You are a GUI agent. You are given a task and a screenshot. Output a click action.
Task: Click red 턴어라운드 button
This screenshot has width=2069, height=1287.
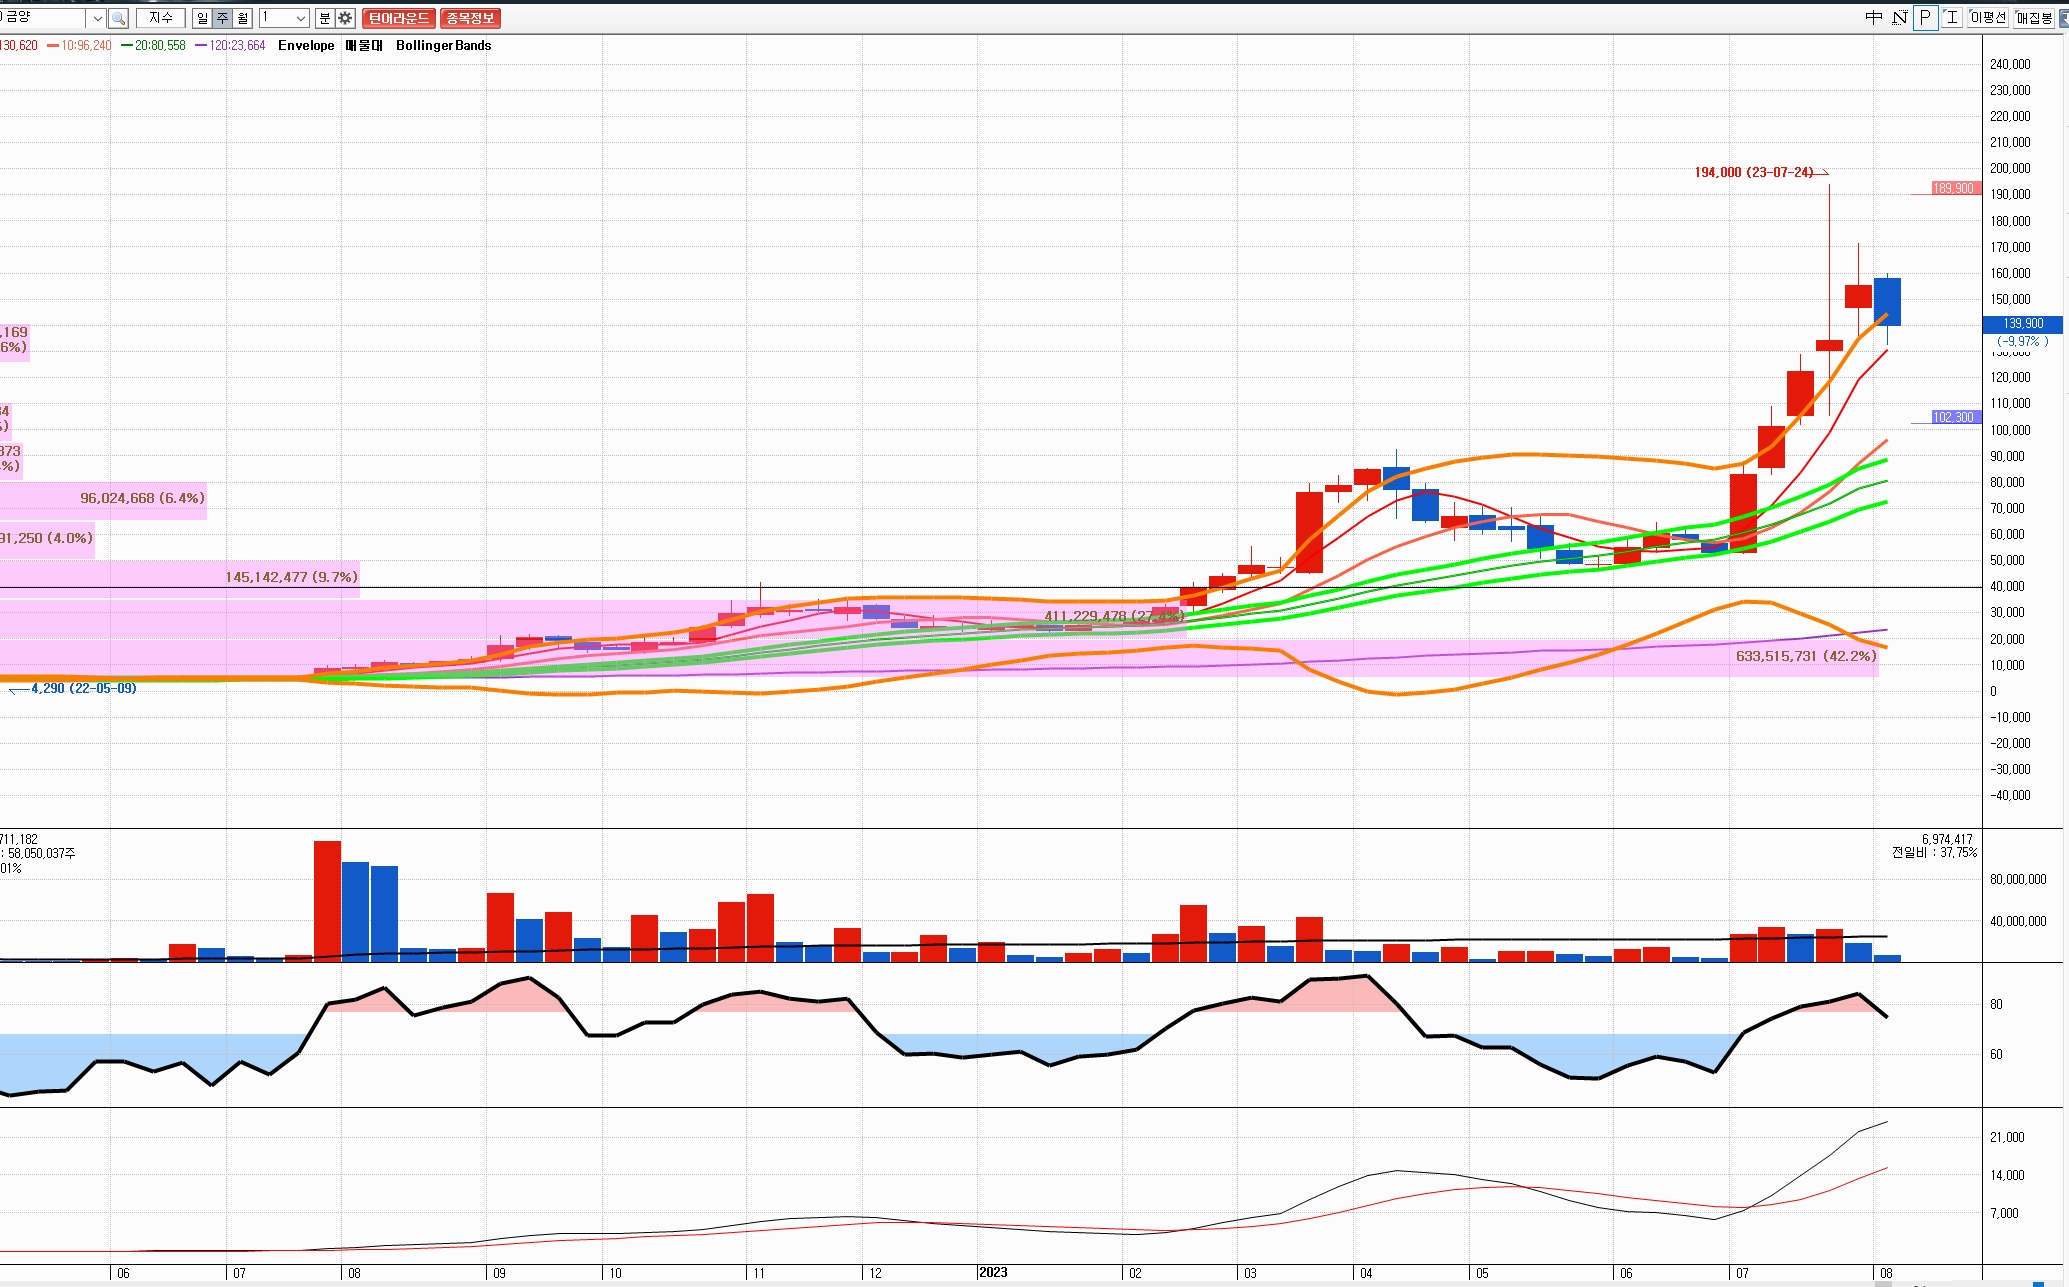click(x=398, y=18)
